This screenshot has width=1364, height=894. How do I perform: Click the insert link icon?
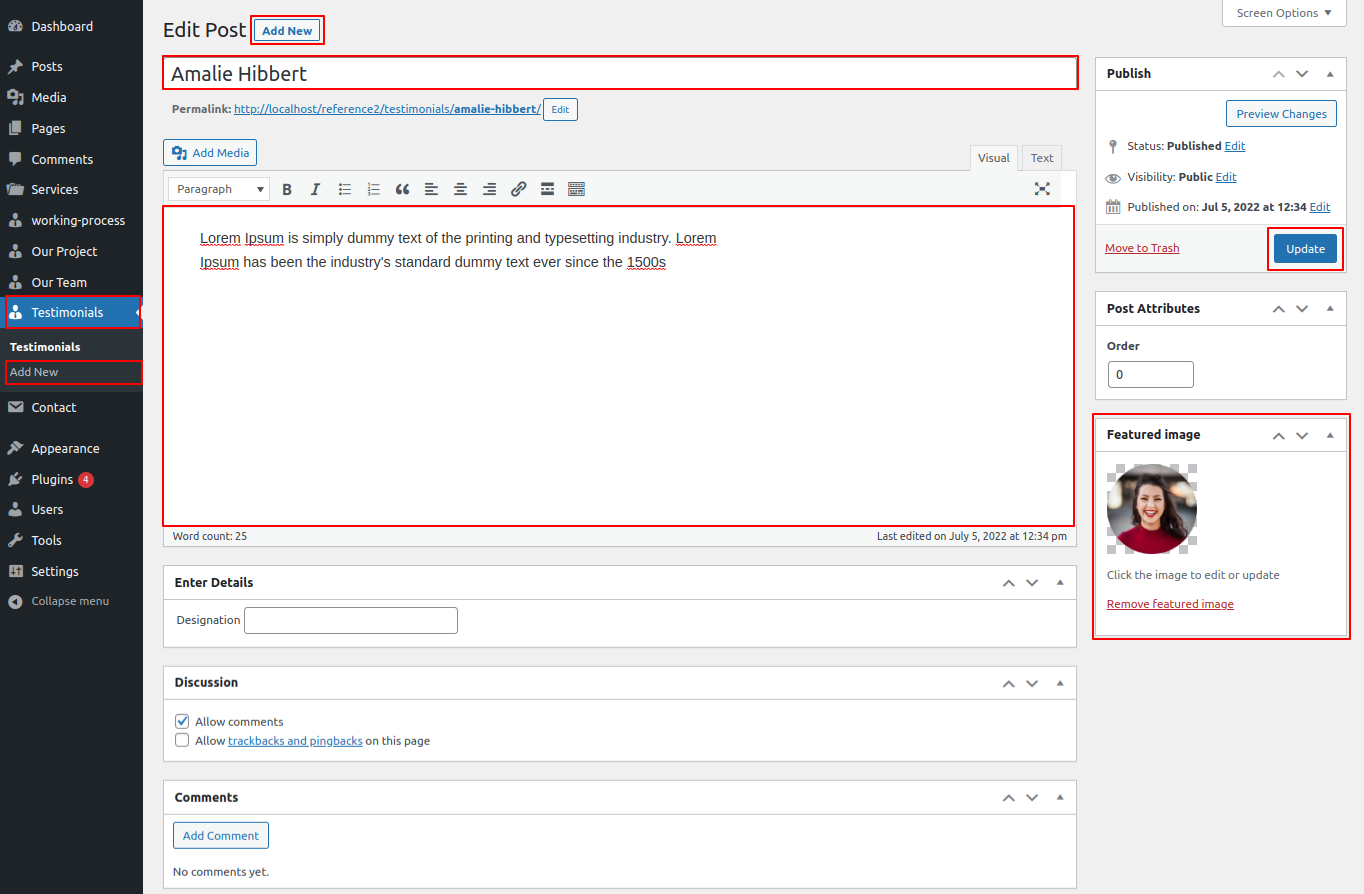point(518,189)
